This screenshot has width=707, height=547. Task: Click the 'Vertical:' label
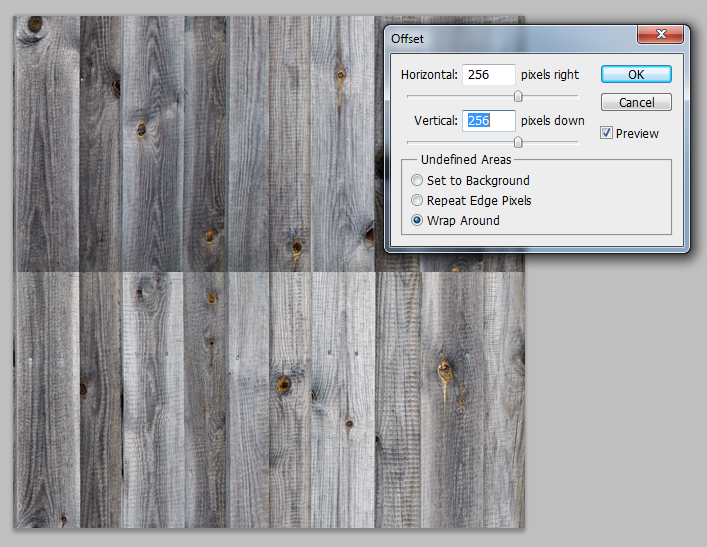point(436,121)
